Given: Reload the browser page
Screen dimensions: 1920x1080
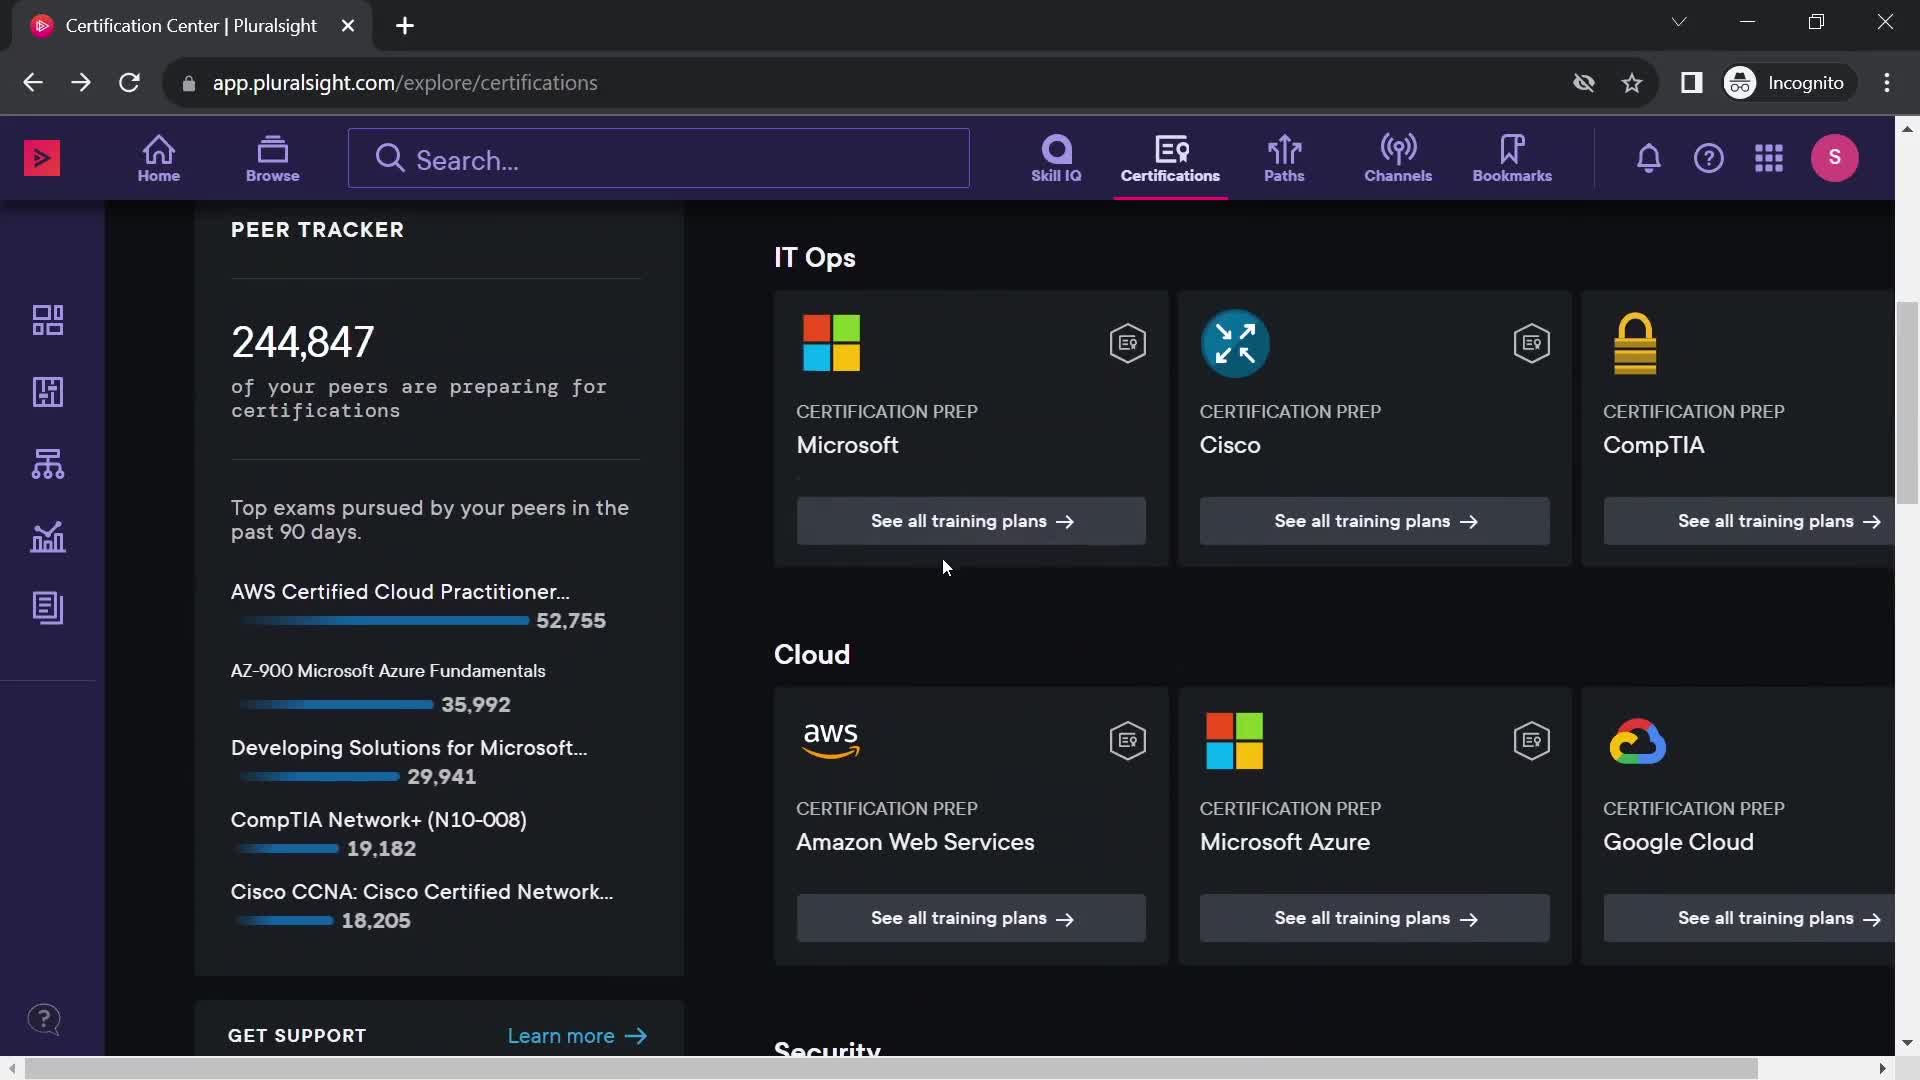Looking at the screenshot, I should point(129,83).
